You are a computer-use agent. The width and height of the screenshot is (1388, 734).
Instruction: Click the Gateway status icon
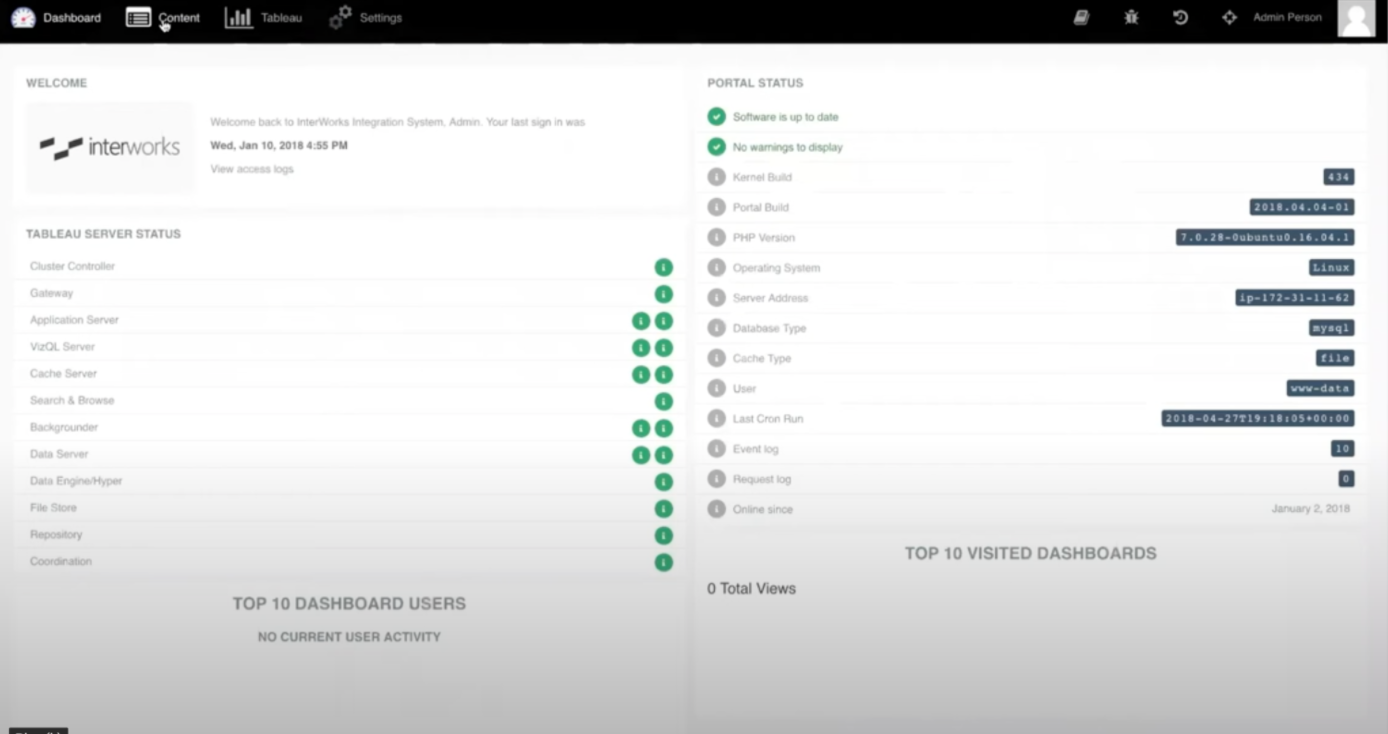(663, 294)
